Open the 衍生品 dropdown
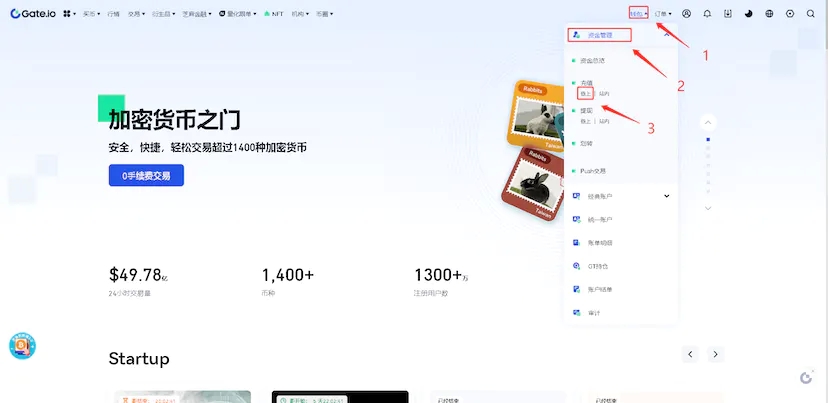This screenshot has width=828, height=403. (x=164, y=14)
